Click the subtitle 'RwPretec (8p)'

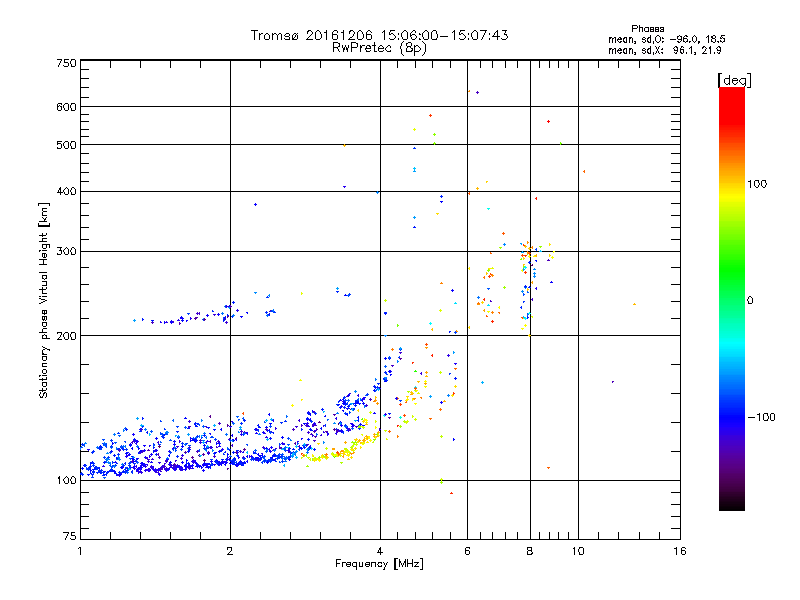(379, 48)
